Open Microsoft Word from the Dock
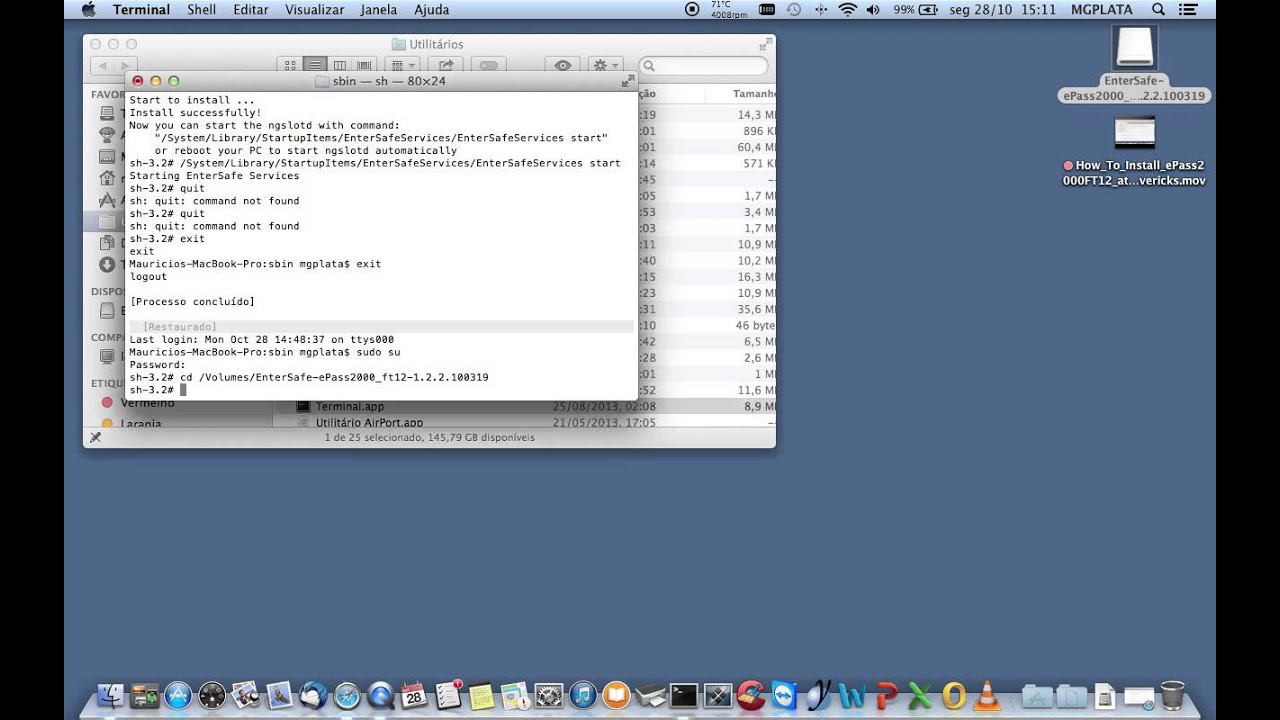1280x720 pixels. point(852,695)
